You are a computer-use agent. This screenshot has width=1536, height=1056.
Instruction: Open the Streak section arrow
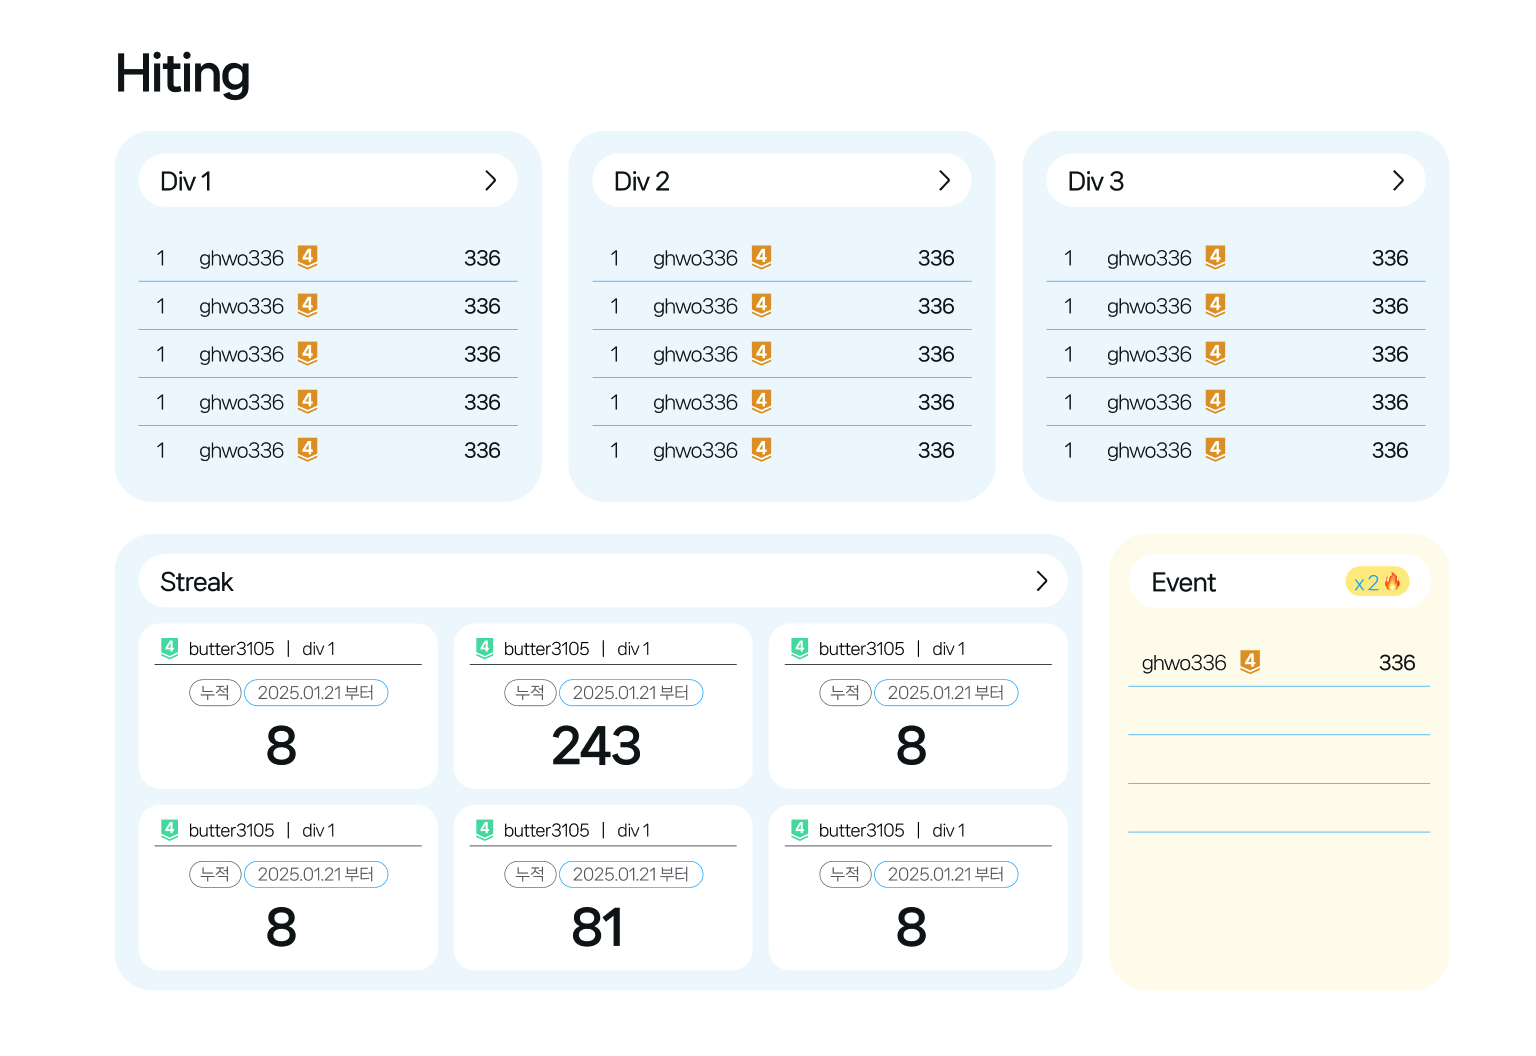coord(1042,581)
